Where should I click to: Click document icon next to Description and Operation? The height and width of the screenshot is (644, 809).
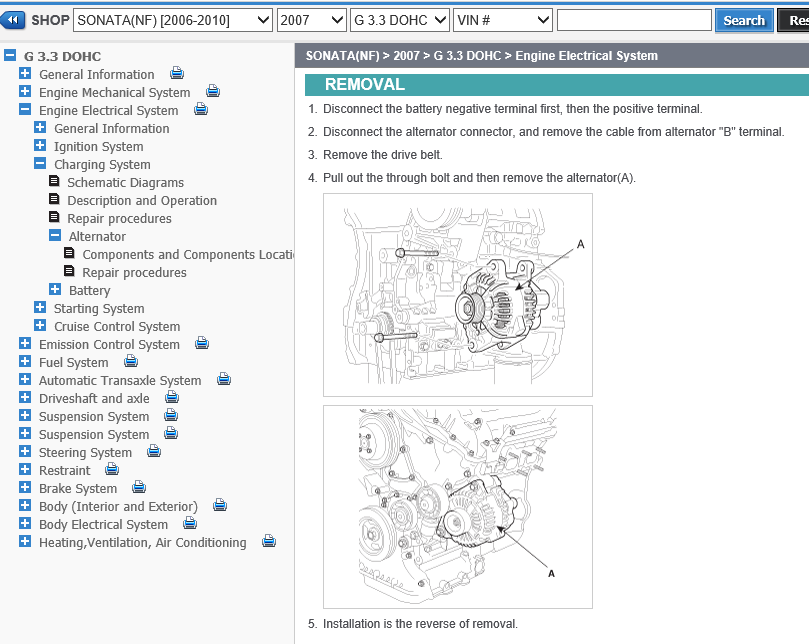(x=54, y=199)
